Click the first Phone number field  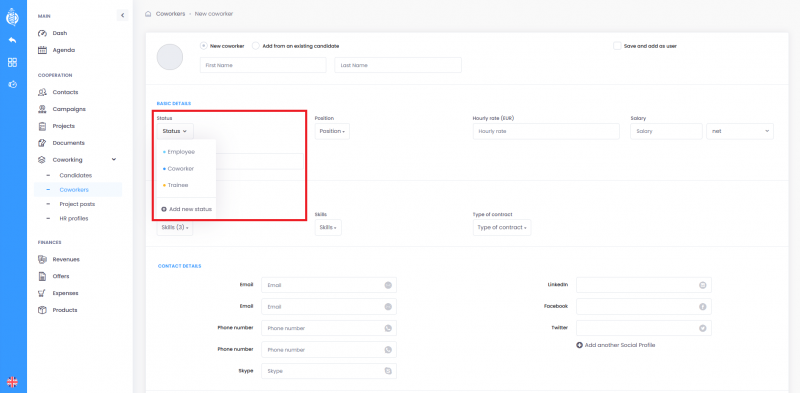point(329,328)
